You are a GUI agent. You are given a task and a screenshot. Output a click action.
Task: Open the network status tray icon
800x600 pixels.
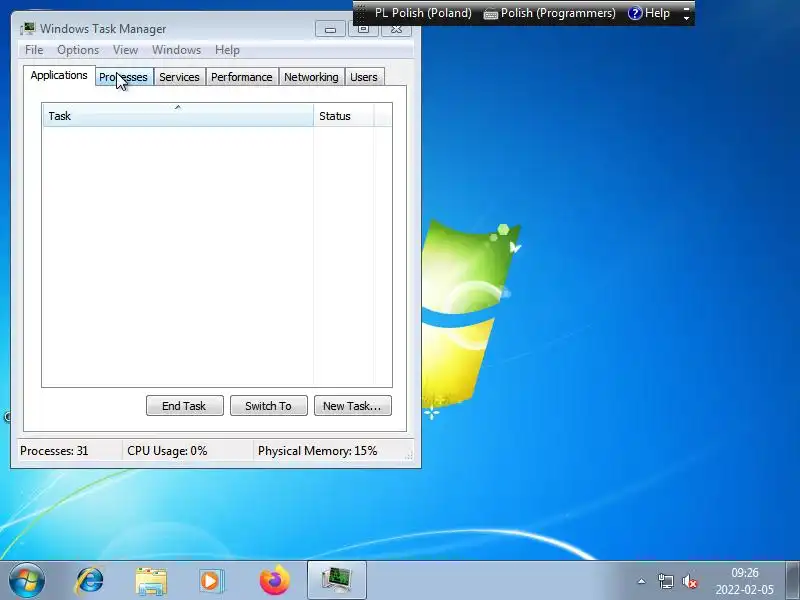[x=666, y=581]
